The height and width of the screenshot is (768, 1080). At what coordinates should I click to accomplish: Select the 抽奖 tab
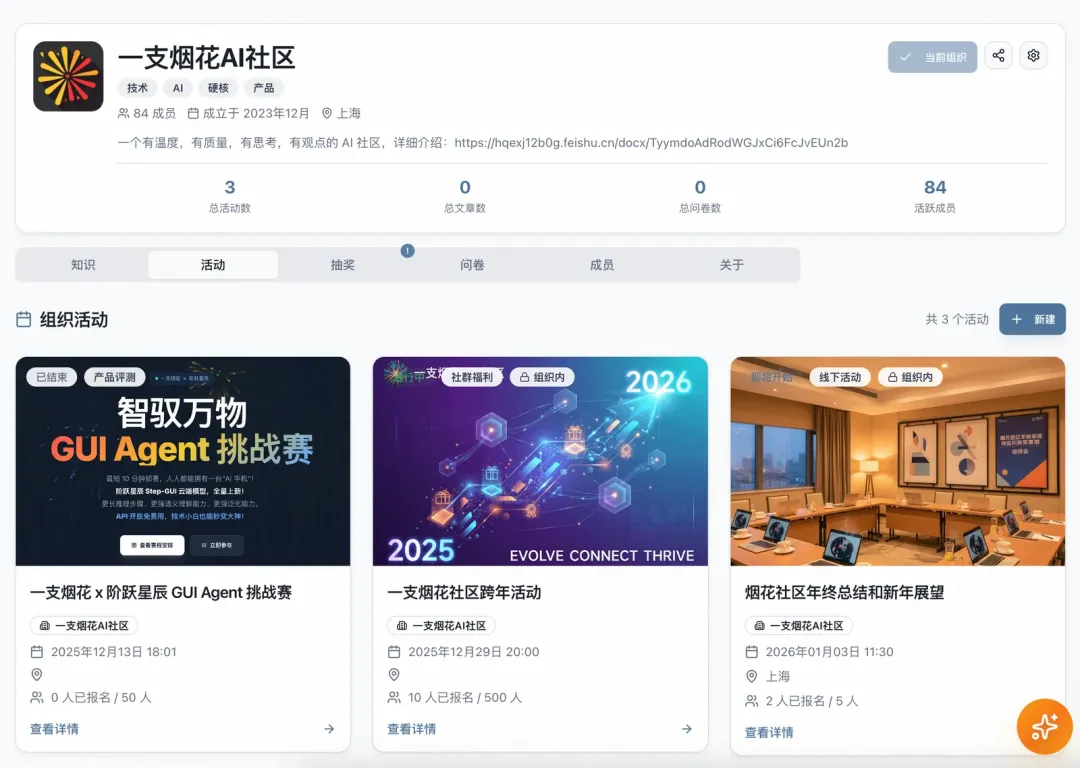pyautogui.click(x=342, y=264)
